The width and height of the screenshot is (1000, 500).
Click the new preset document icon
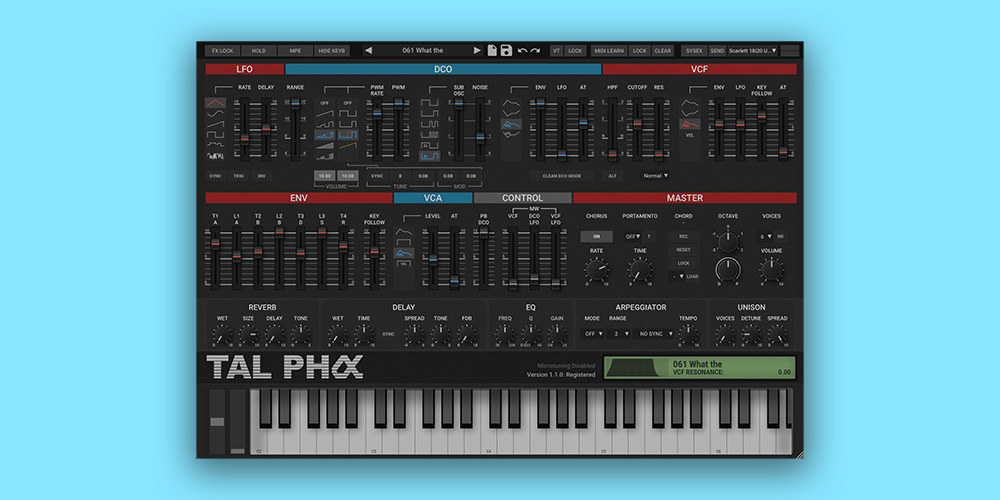492,50
